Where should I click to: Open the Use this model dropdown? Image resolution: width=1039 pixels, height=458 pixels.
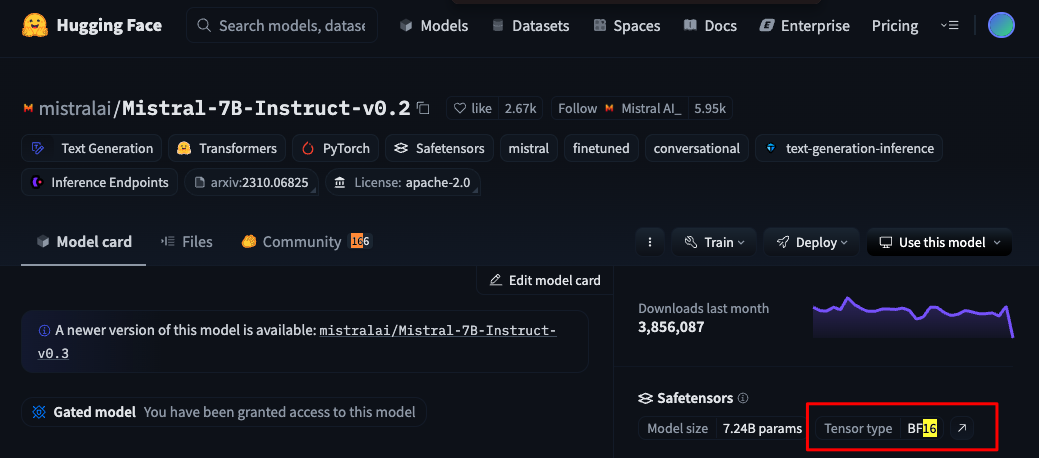pos(939,243)
